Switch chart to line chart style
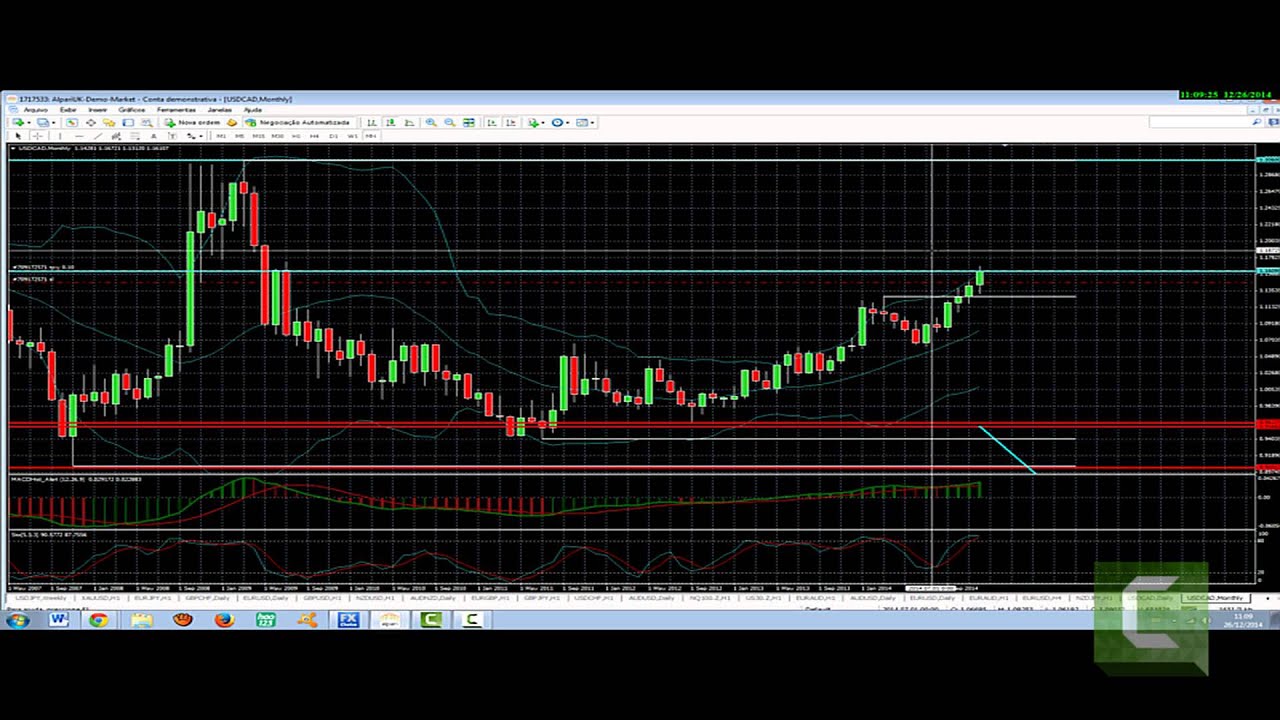 (409, 122)
